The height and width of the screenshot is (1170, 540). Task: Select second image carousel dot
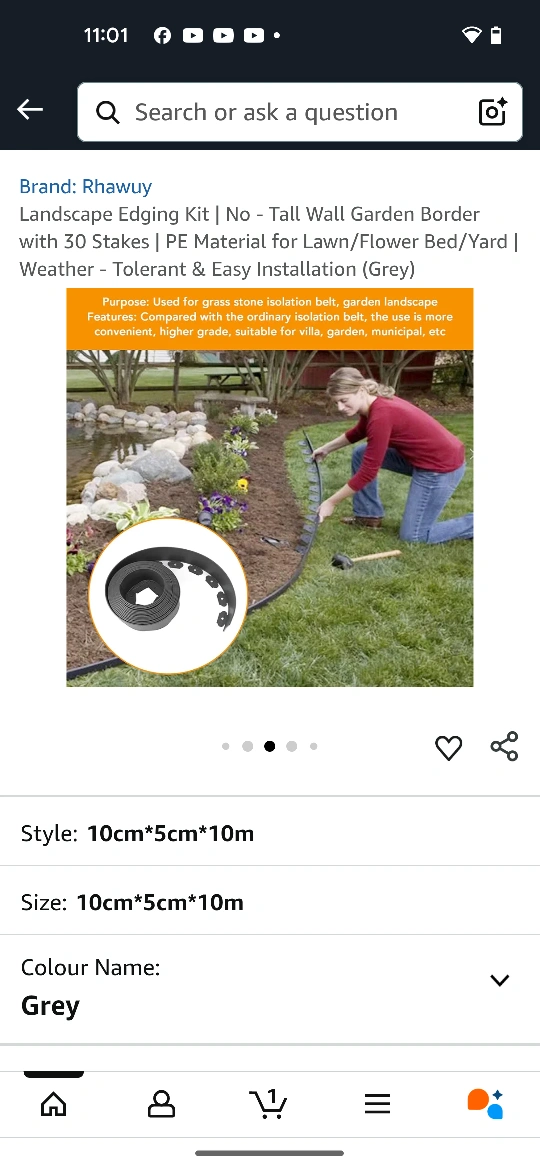click(248, 746)
